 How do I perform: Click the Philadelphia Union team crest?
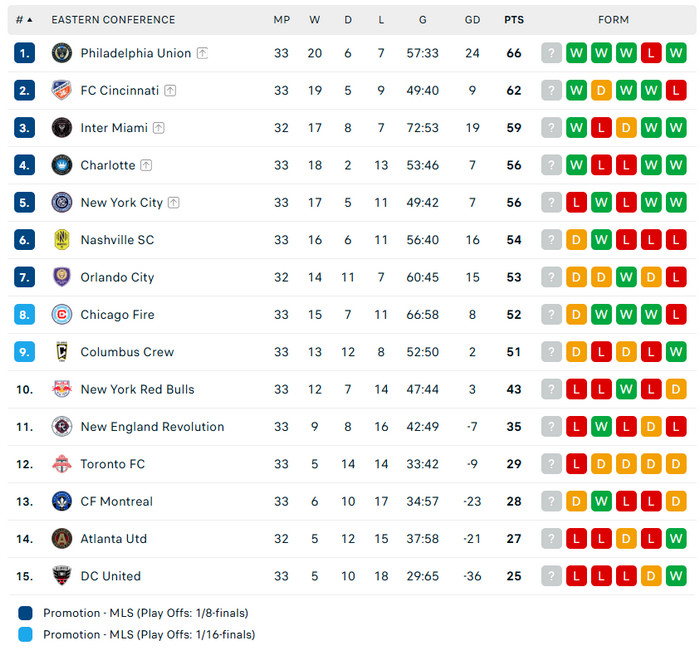coord(62,53)
